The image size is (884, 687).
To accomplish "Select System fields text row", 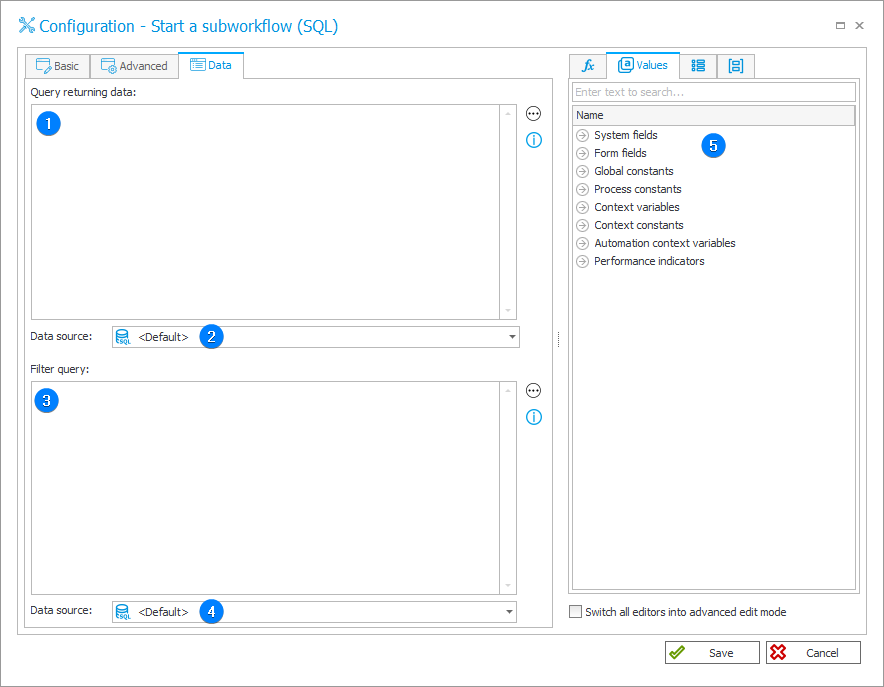I will coord(626,135).
